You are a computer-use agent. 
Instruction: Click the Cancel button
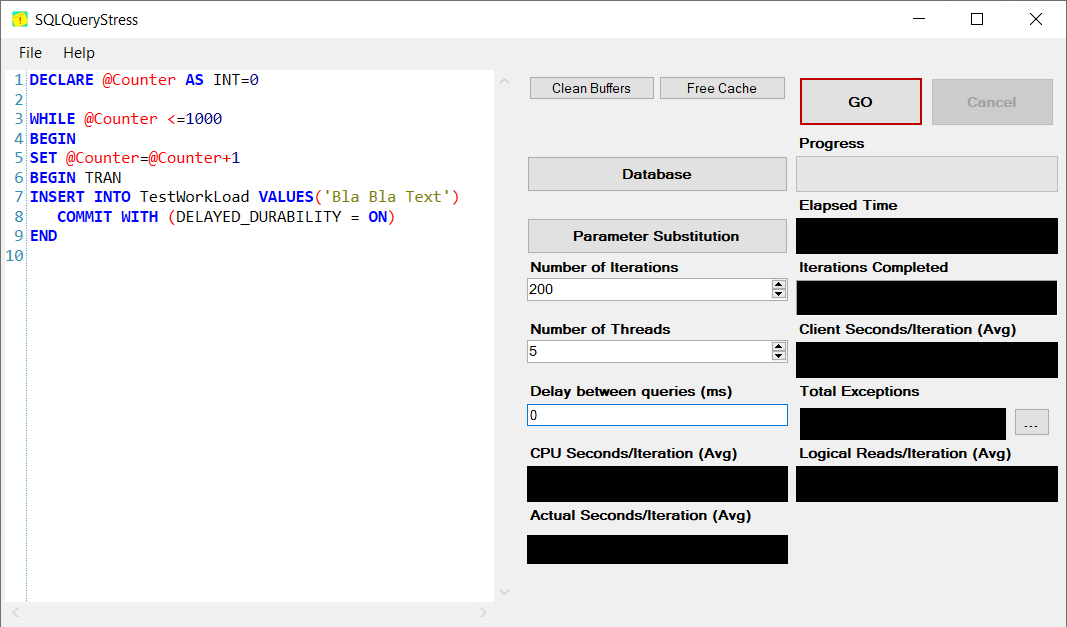(991, 102)
